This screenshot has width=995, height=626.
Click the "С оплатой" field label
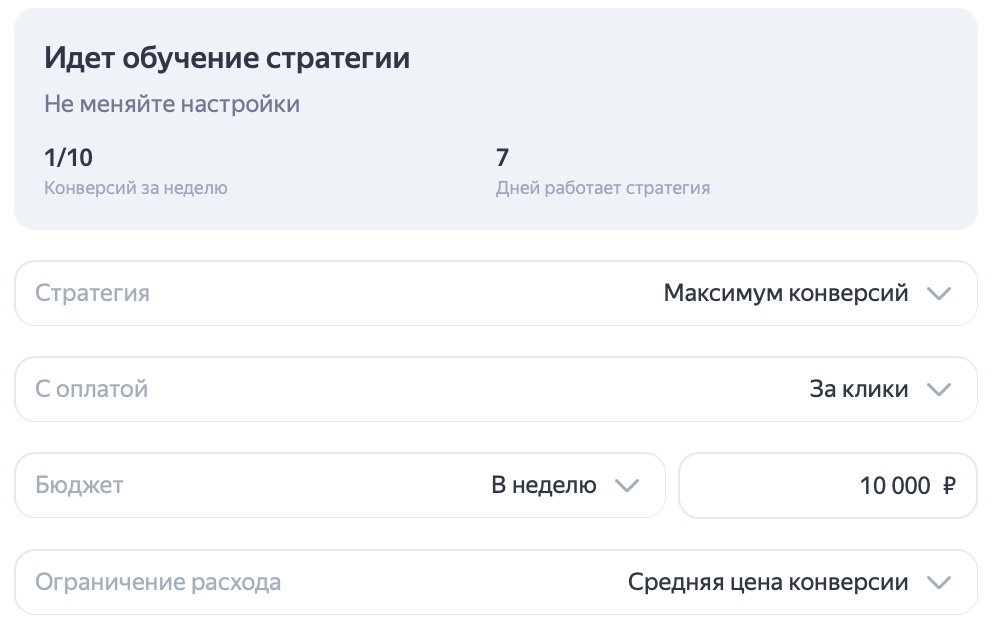tap(91, 389)
